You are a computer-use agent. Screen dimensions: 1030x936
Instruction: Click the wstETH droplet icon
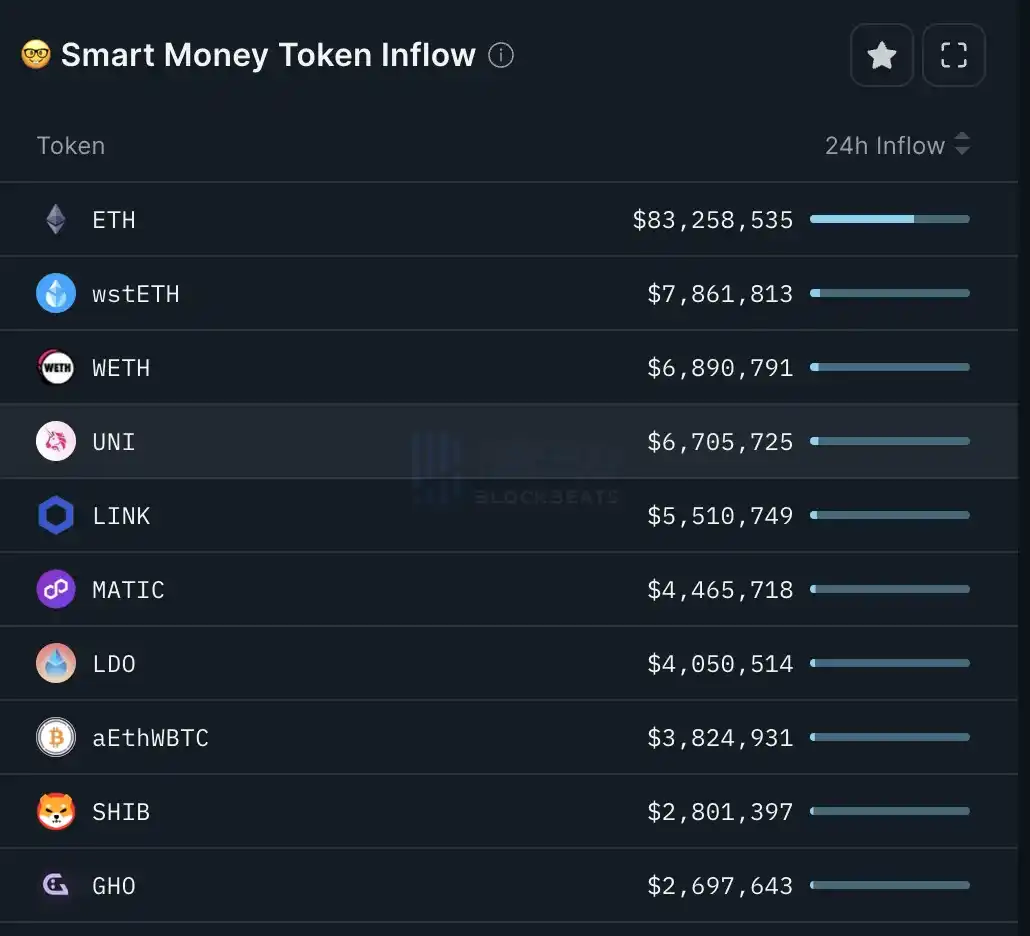56,294
